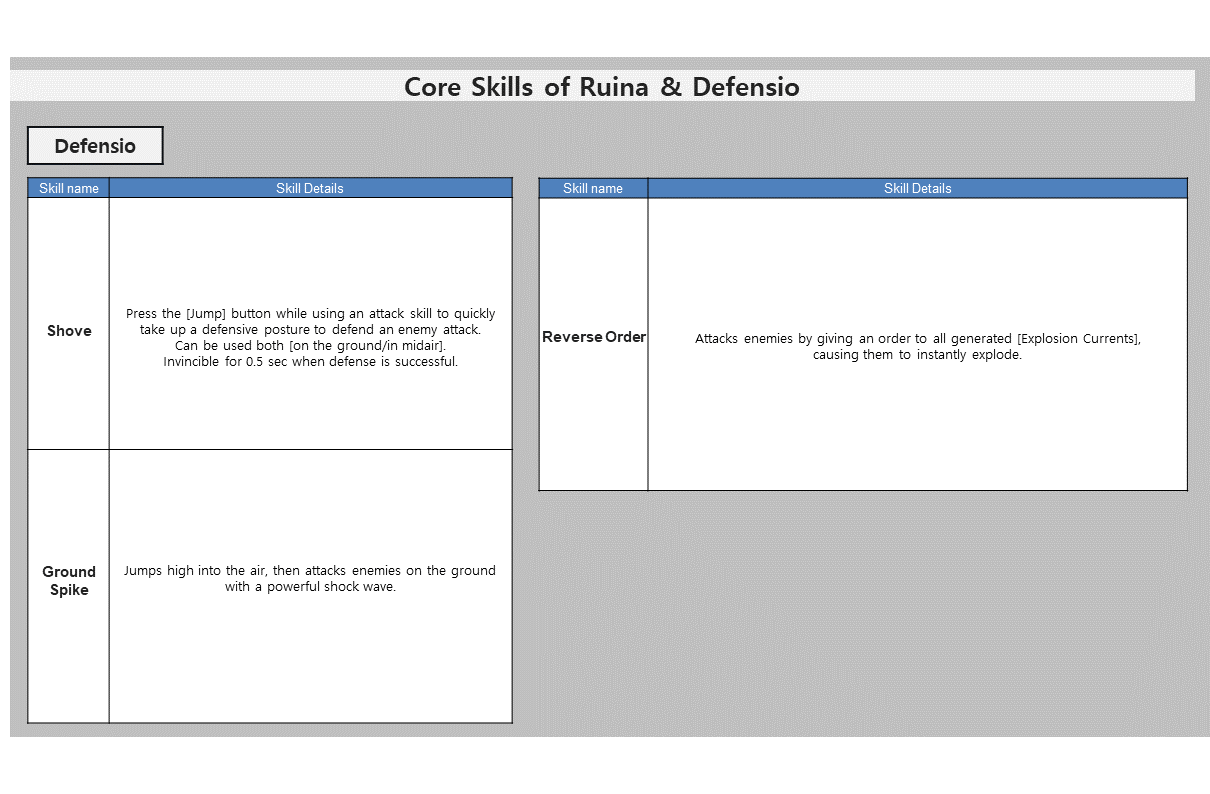Click 'Skill Details' header above Reverse Order description
This screenshot has height=794, width=1210.
pos(918,188)
